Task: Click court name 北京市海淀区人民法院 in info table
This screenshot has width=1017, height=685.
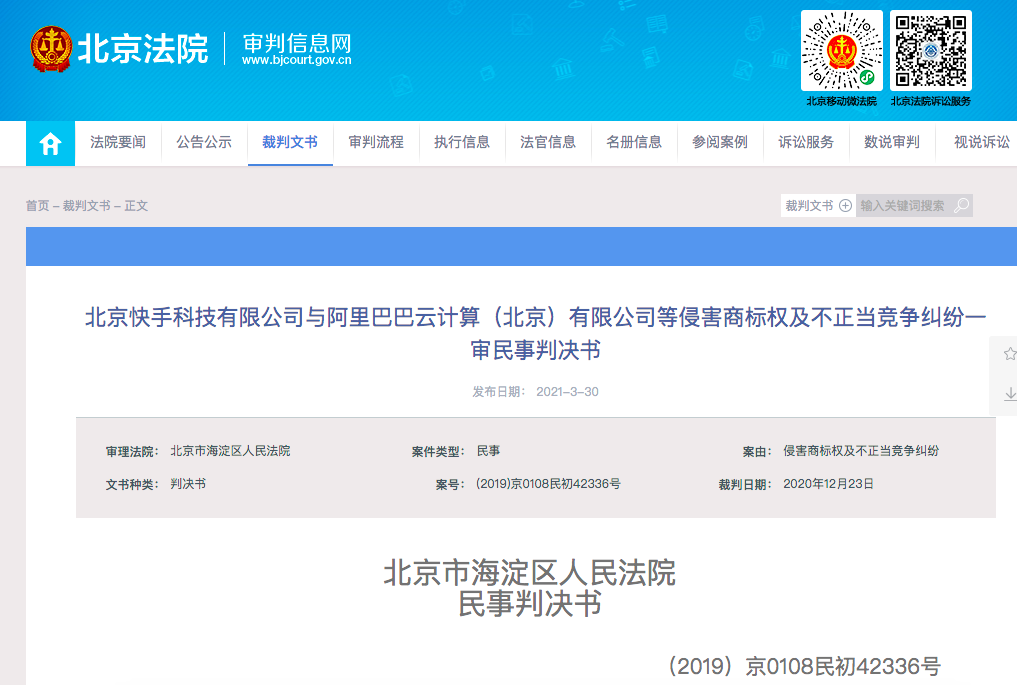Action: coord(230,451)
